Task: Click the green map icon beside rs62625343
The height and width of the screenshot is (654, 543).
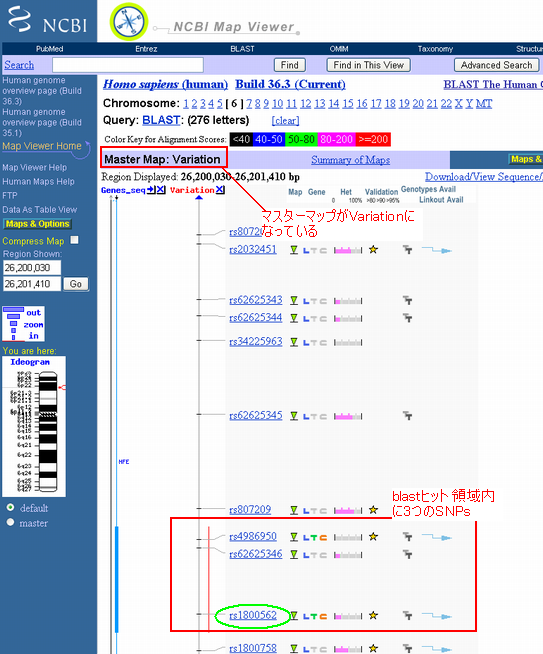Action: pos(294,301)
